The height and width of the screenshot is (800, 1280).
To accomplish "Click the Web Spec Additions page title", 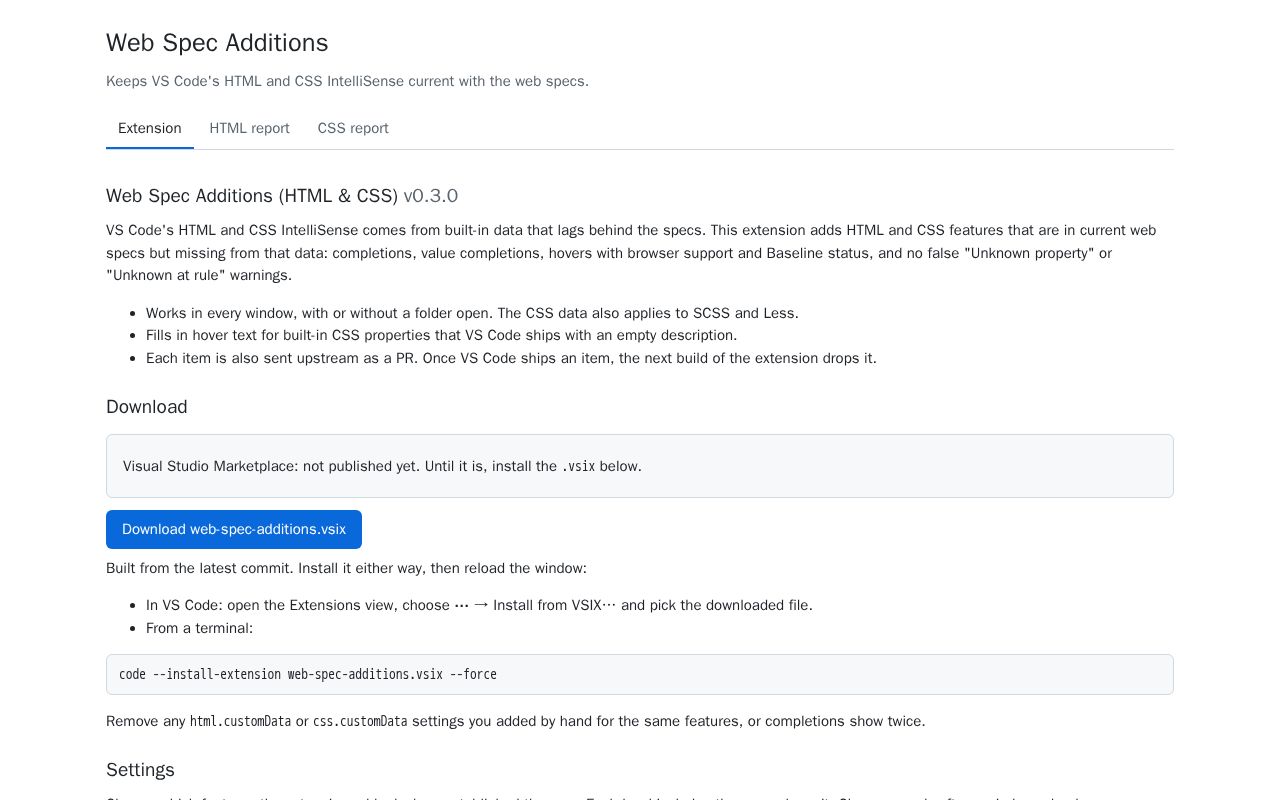I will [217, 43].
